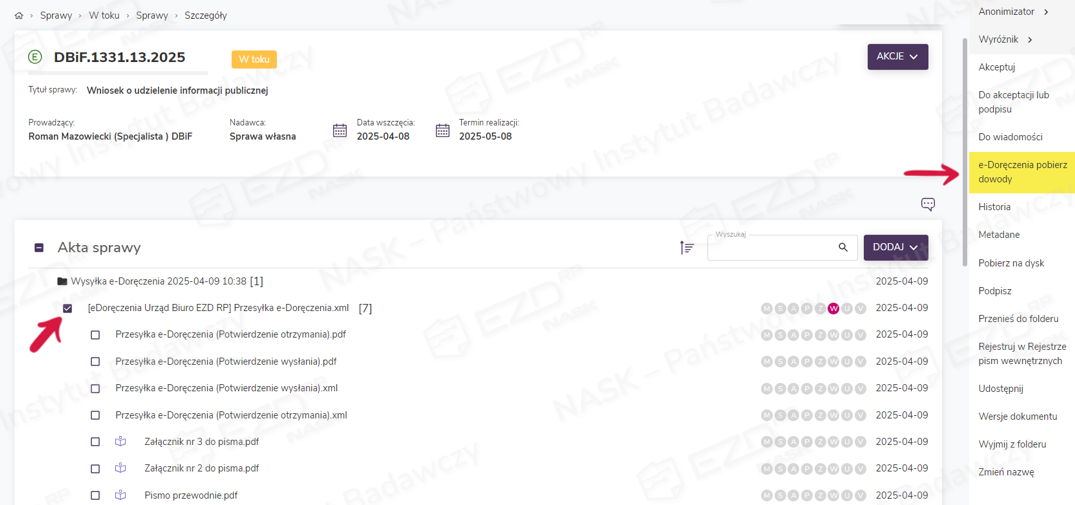Select e-Doręczenia pobierz dowody menu item

pos(1022,171)
